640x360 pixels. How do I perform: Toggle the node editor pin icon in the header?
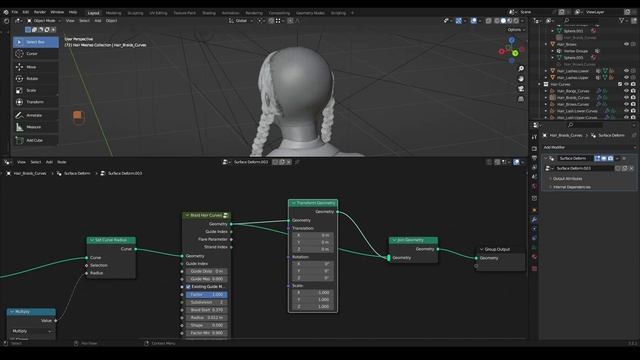(297, 162)
